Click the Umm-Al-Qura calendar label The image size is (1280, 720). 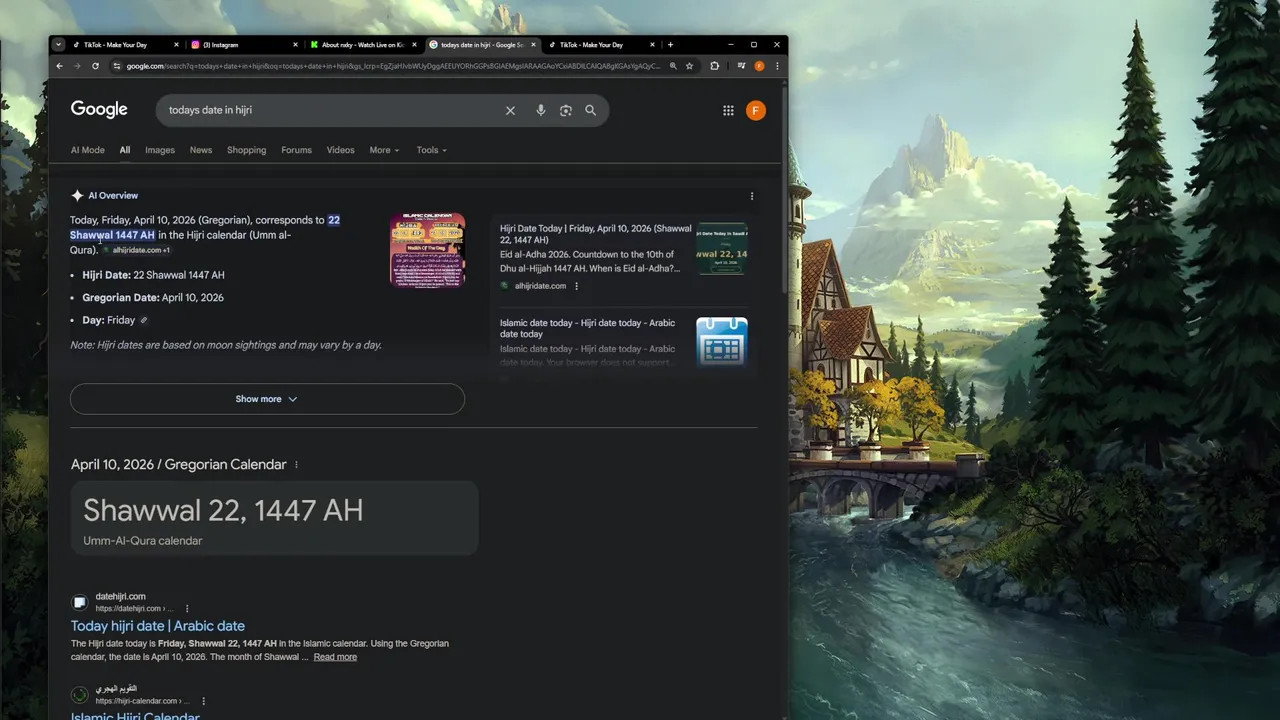pyautogui.click(x=143, y=541)
